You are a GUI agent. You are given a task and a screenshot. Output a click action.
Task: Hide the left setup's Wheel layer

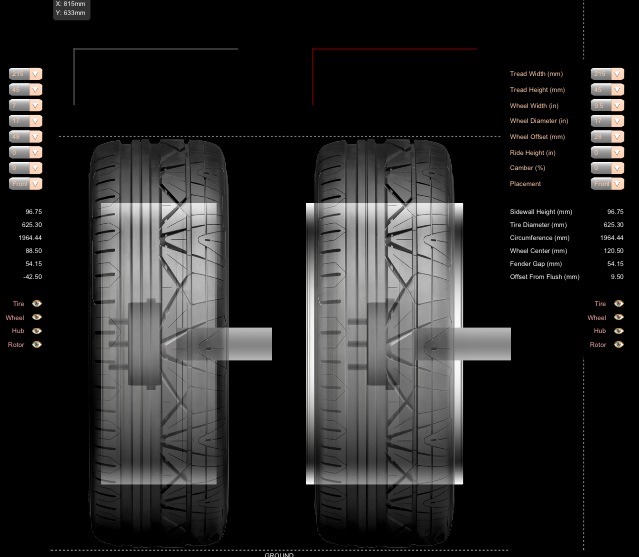click(x=37, y=317)
